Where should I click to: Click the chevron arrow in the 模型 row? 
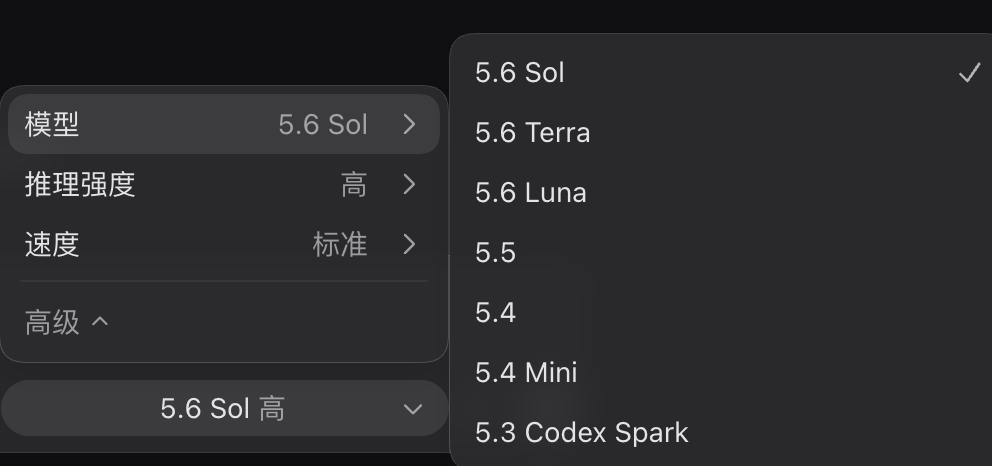tap(409, 124)
